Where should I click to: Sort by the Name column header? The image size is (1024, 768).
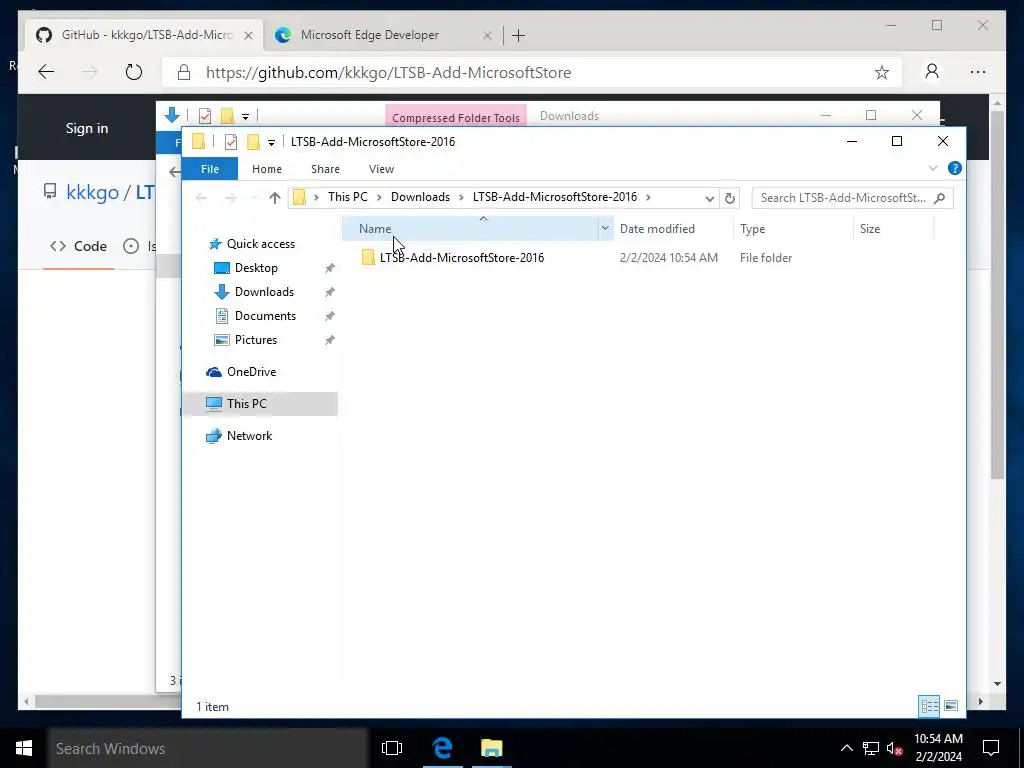point(470,229)
